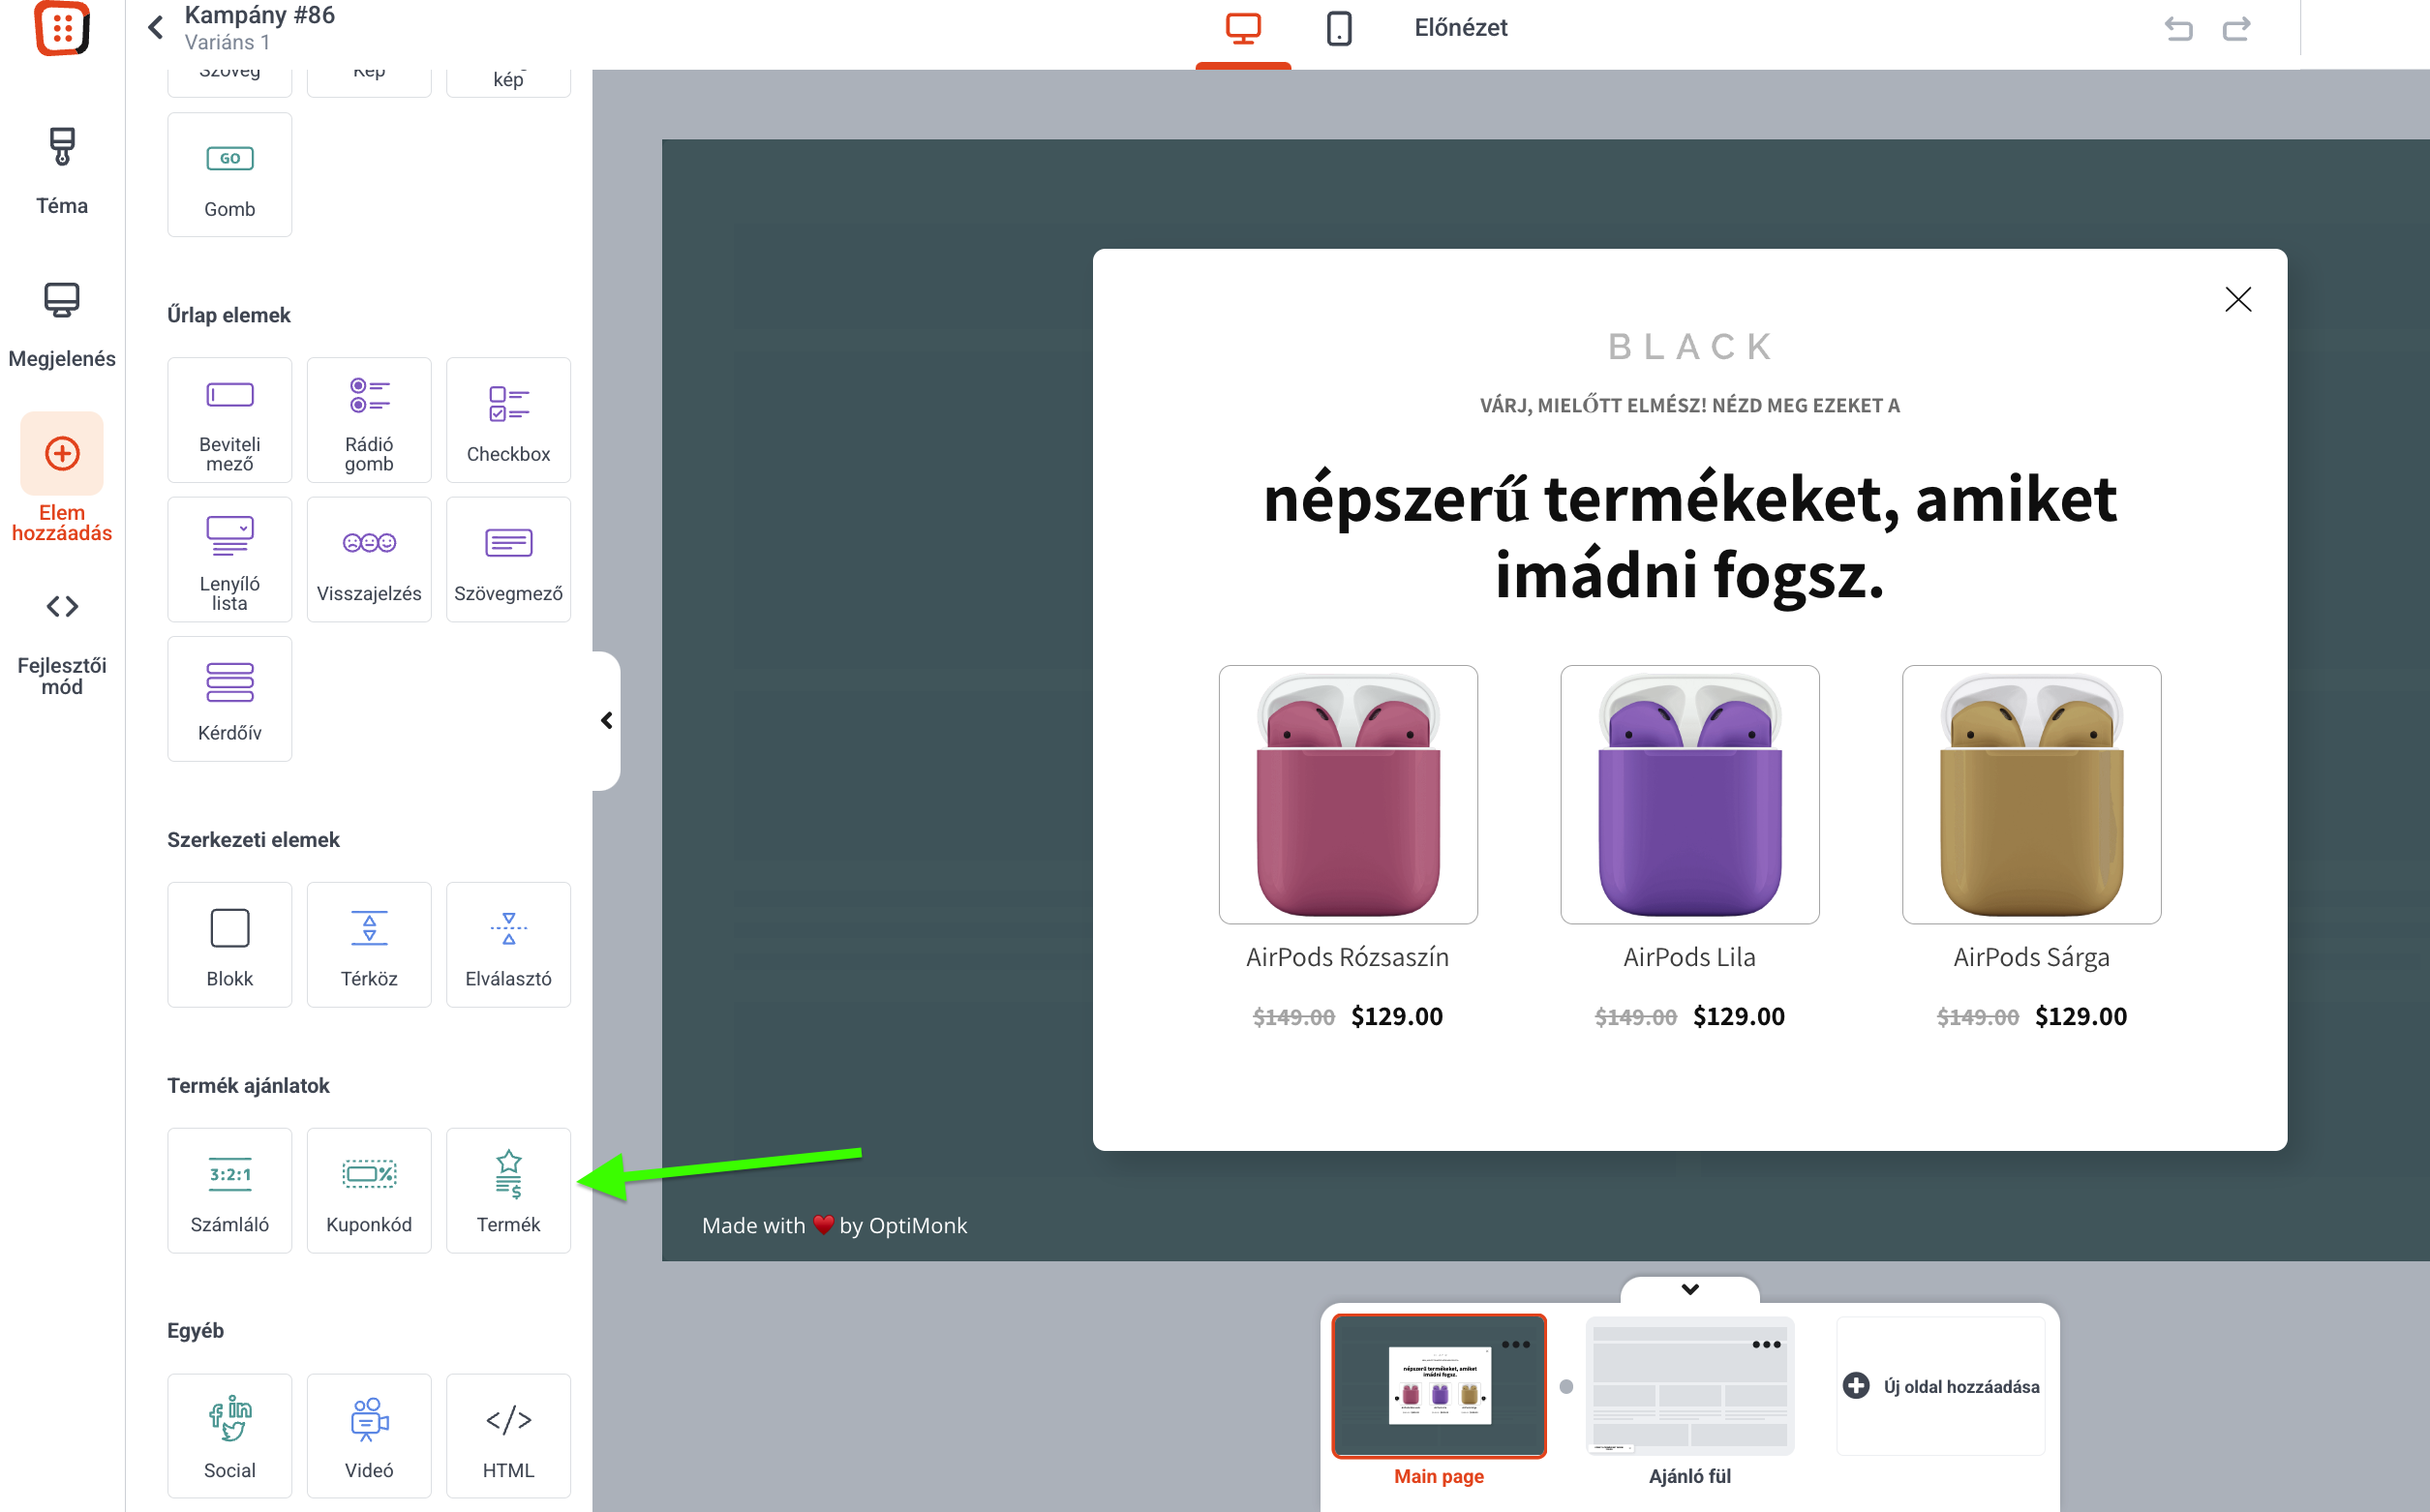Click the BLACK title text
This screenshot has height=1512, width=2430.
pyautogui.click(x=1690, y=347)
